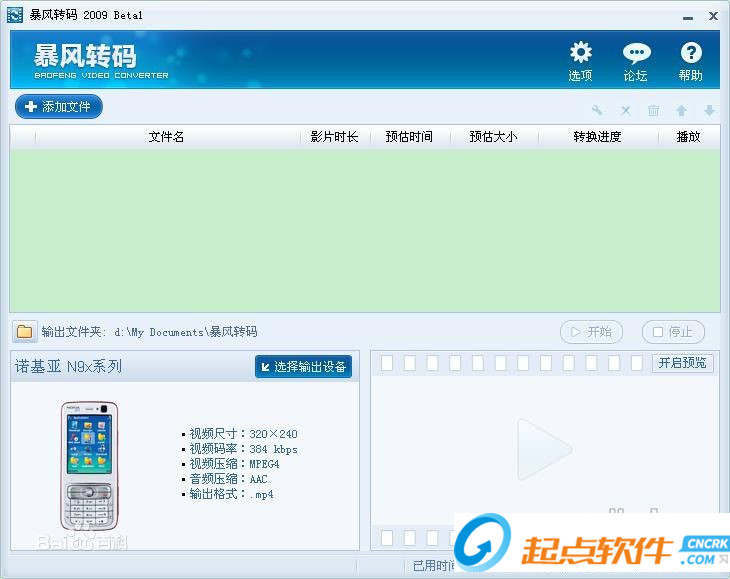This screenshot has width=730, height=579.
Task: Click the 选择输出设备 button
Action: (303, 367)
